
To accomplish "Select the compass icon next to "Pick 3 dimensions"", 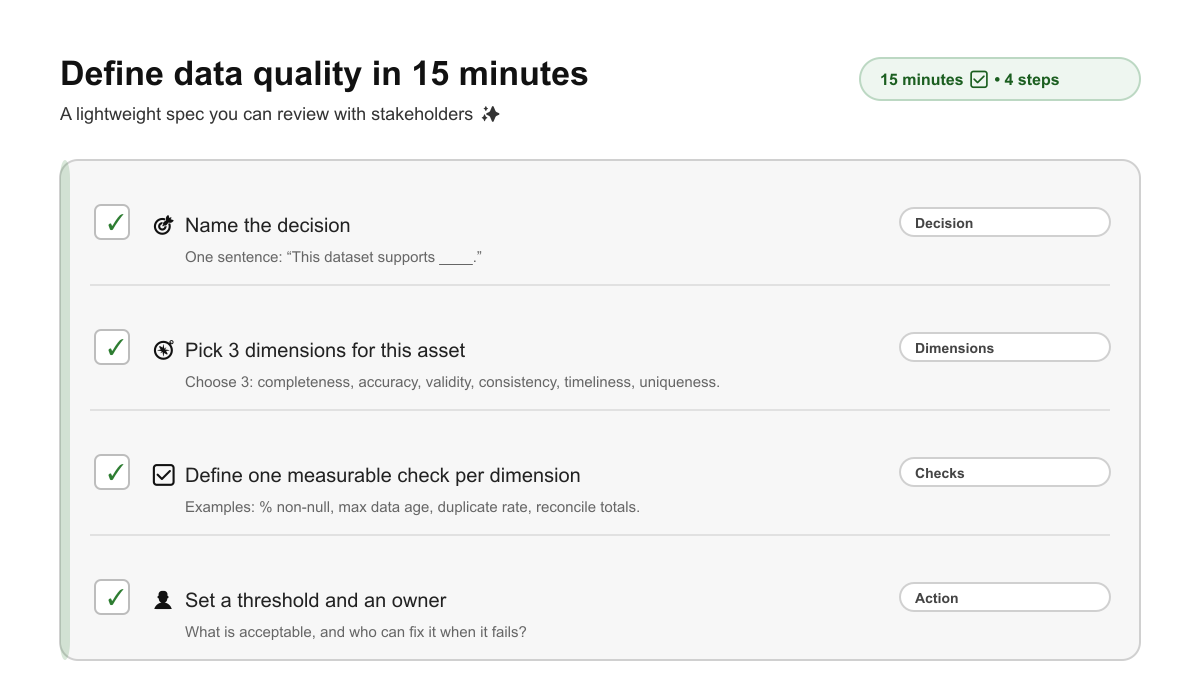I will point(162,349).
